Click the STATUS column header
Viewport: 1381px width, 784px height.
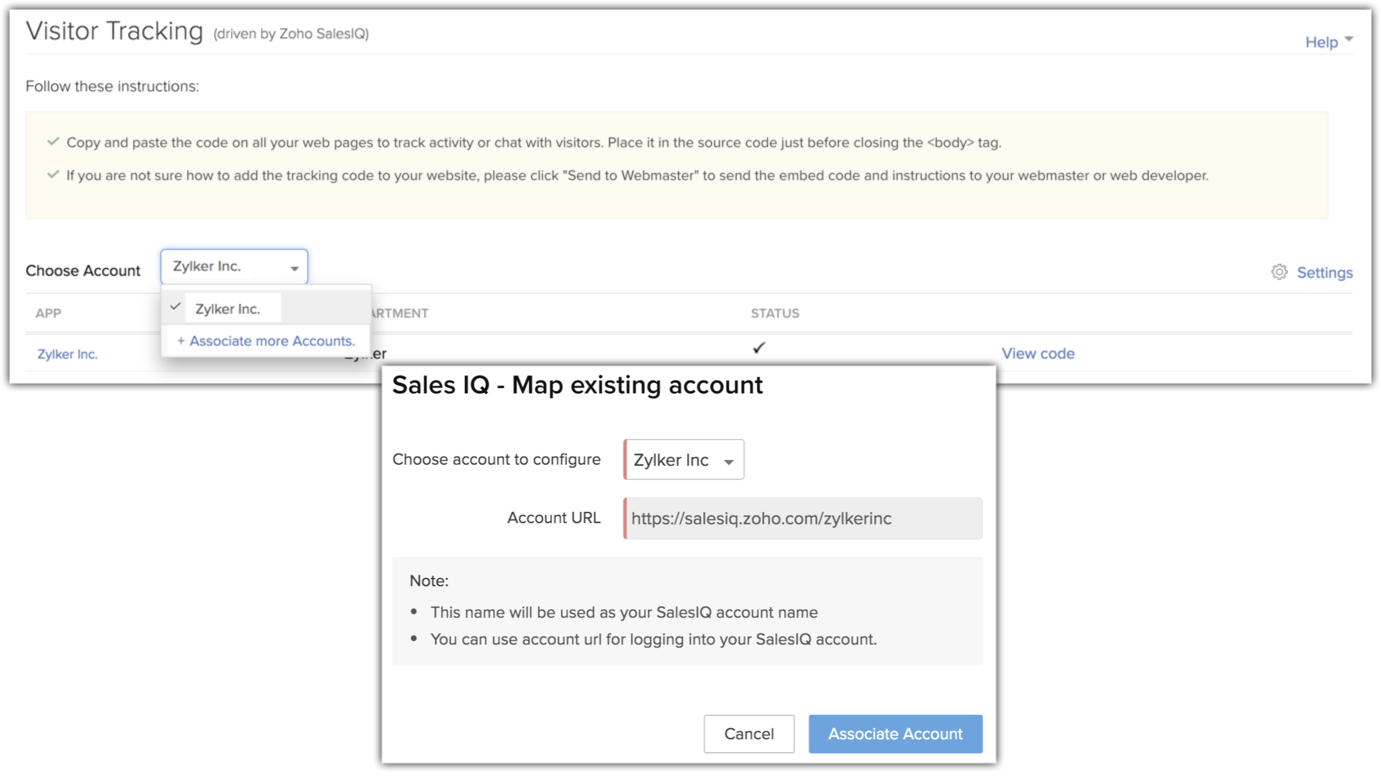coord(775,313)
